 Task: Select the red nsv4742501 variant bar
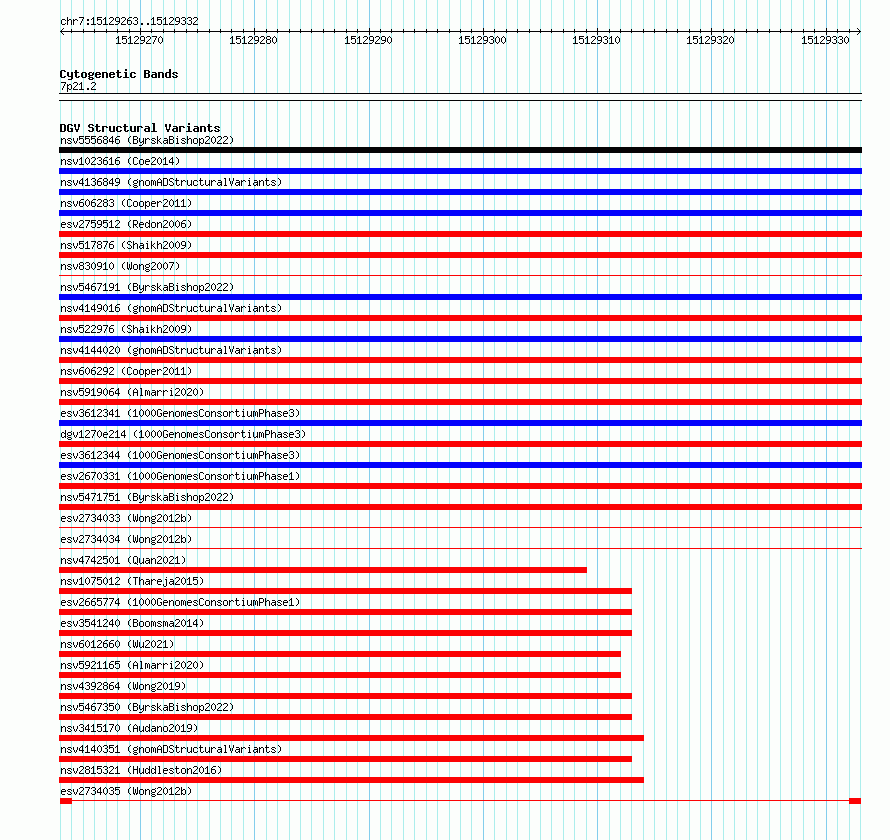pyautogui.click(x=323, y=570)
